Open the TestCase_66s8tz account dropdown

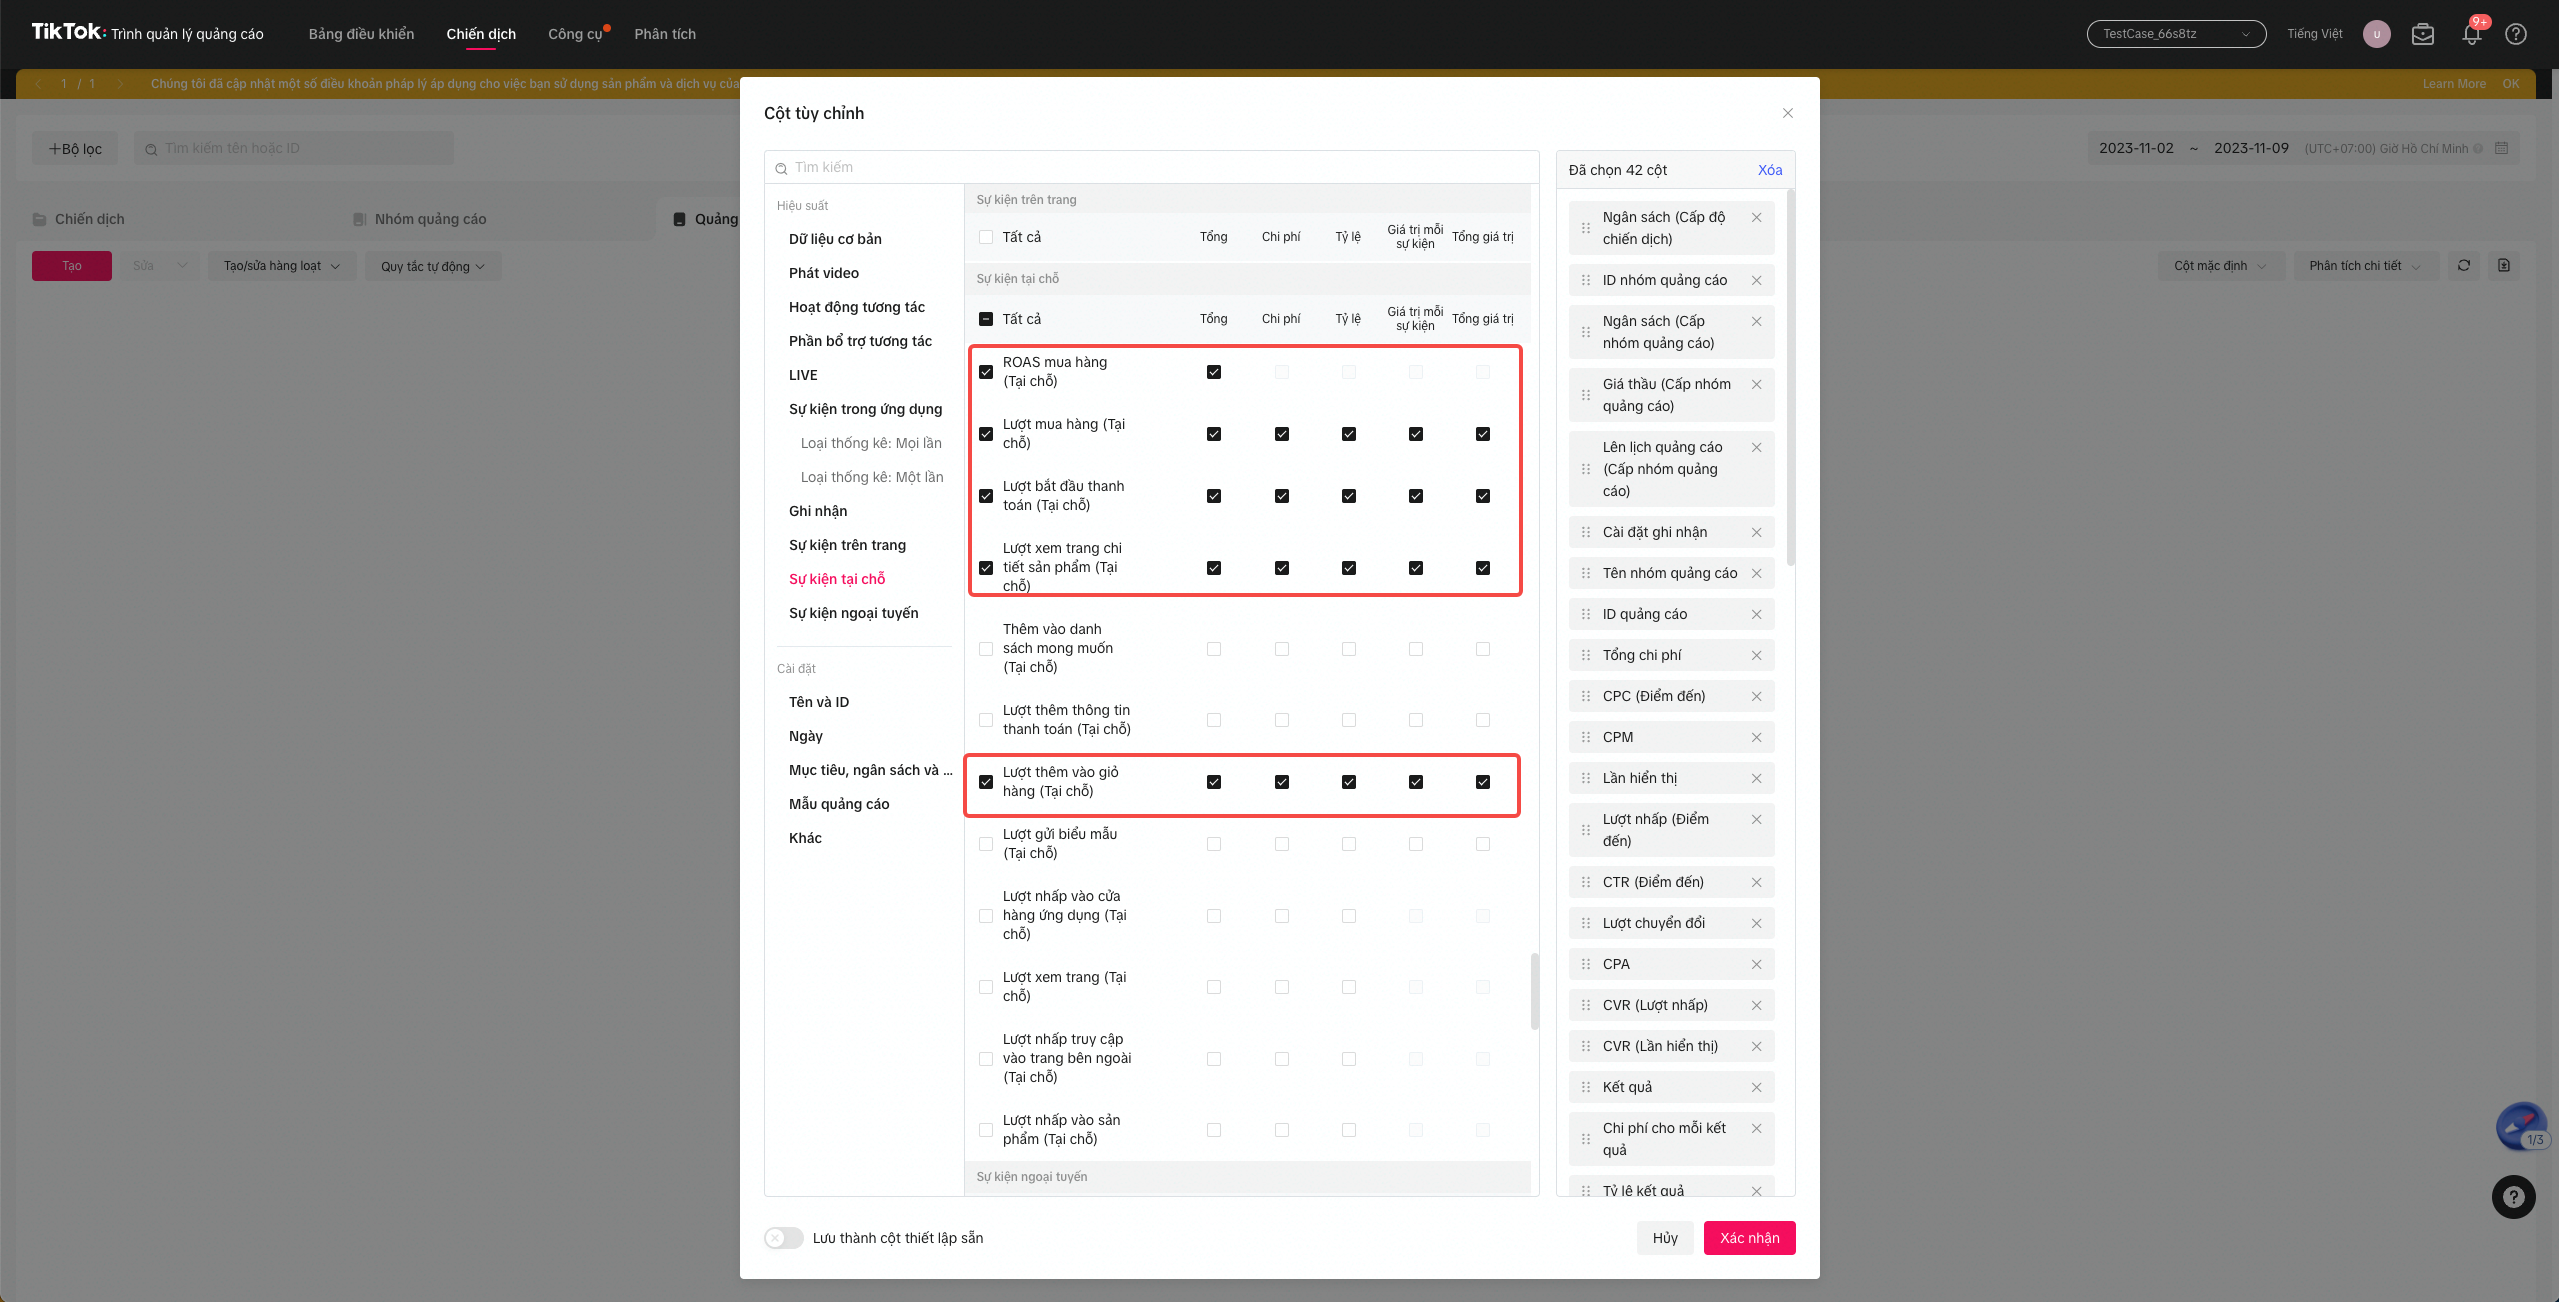coord(2175,34)
